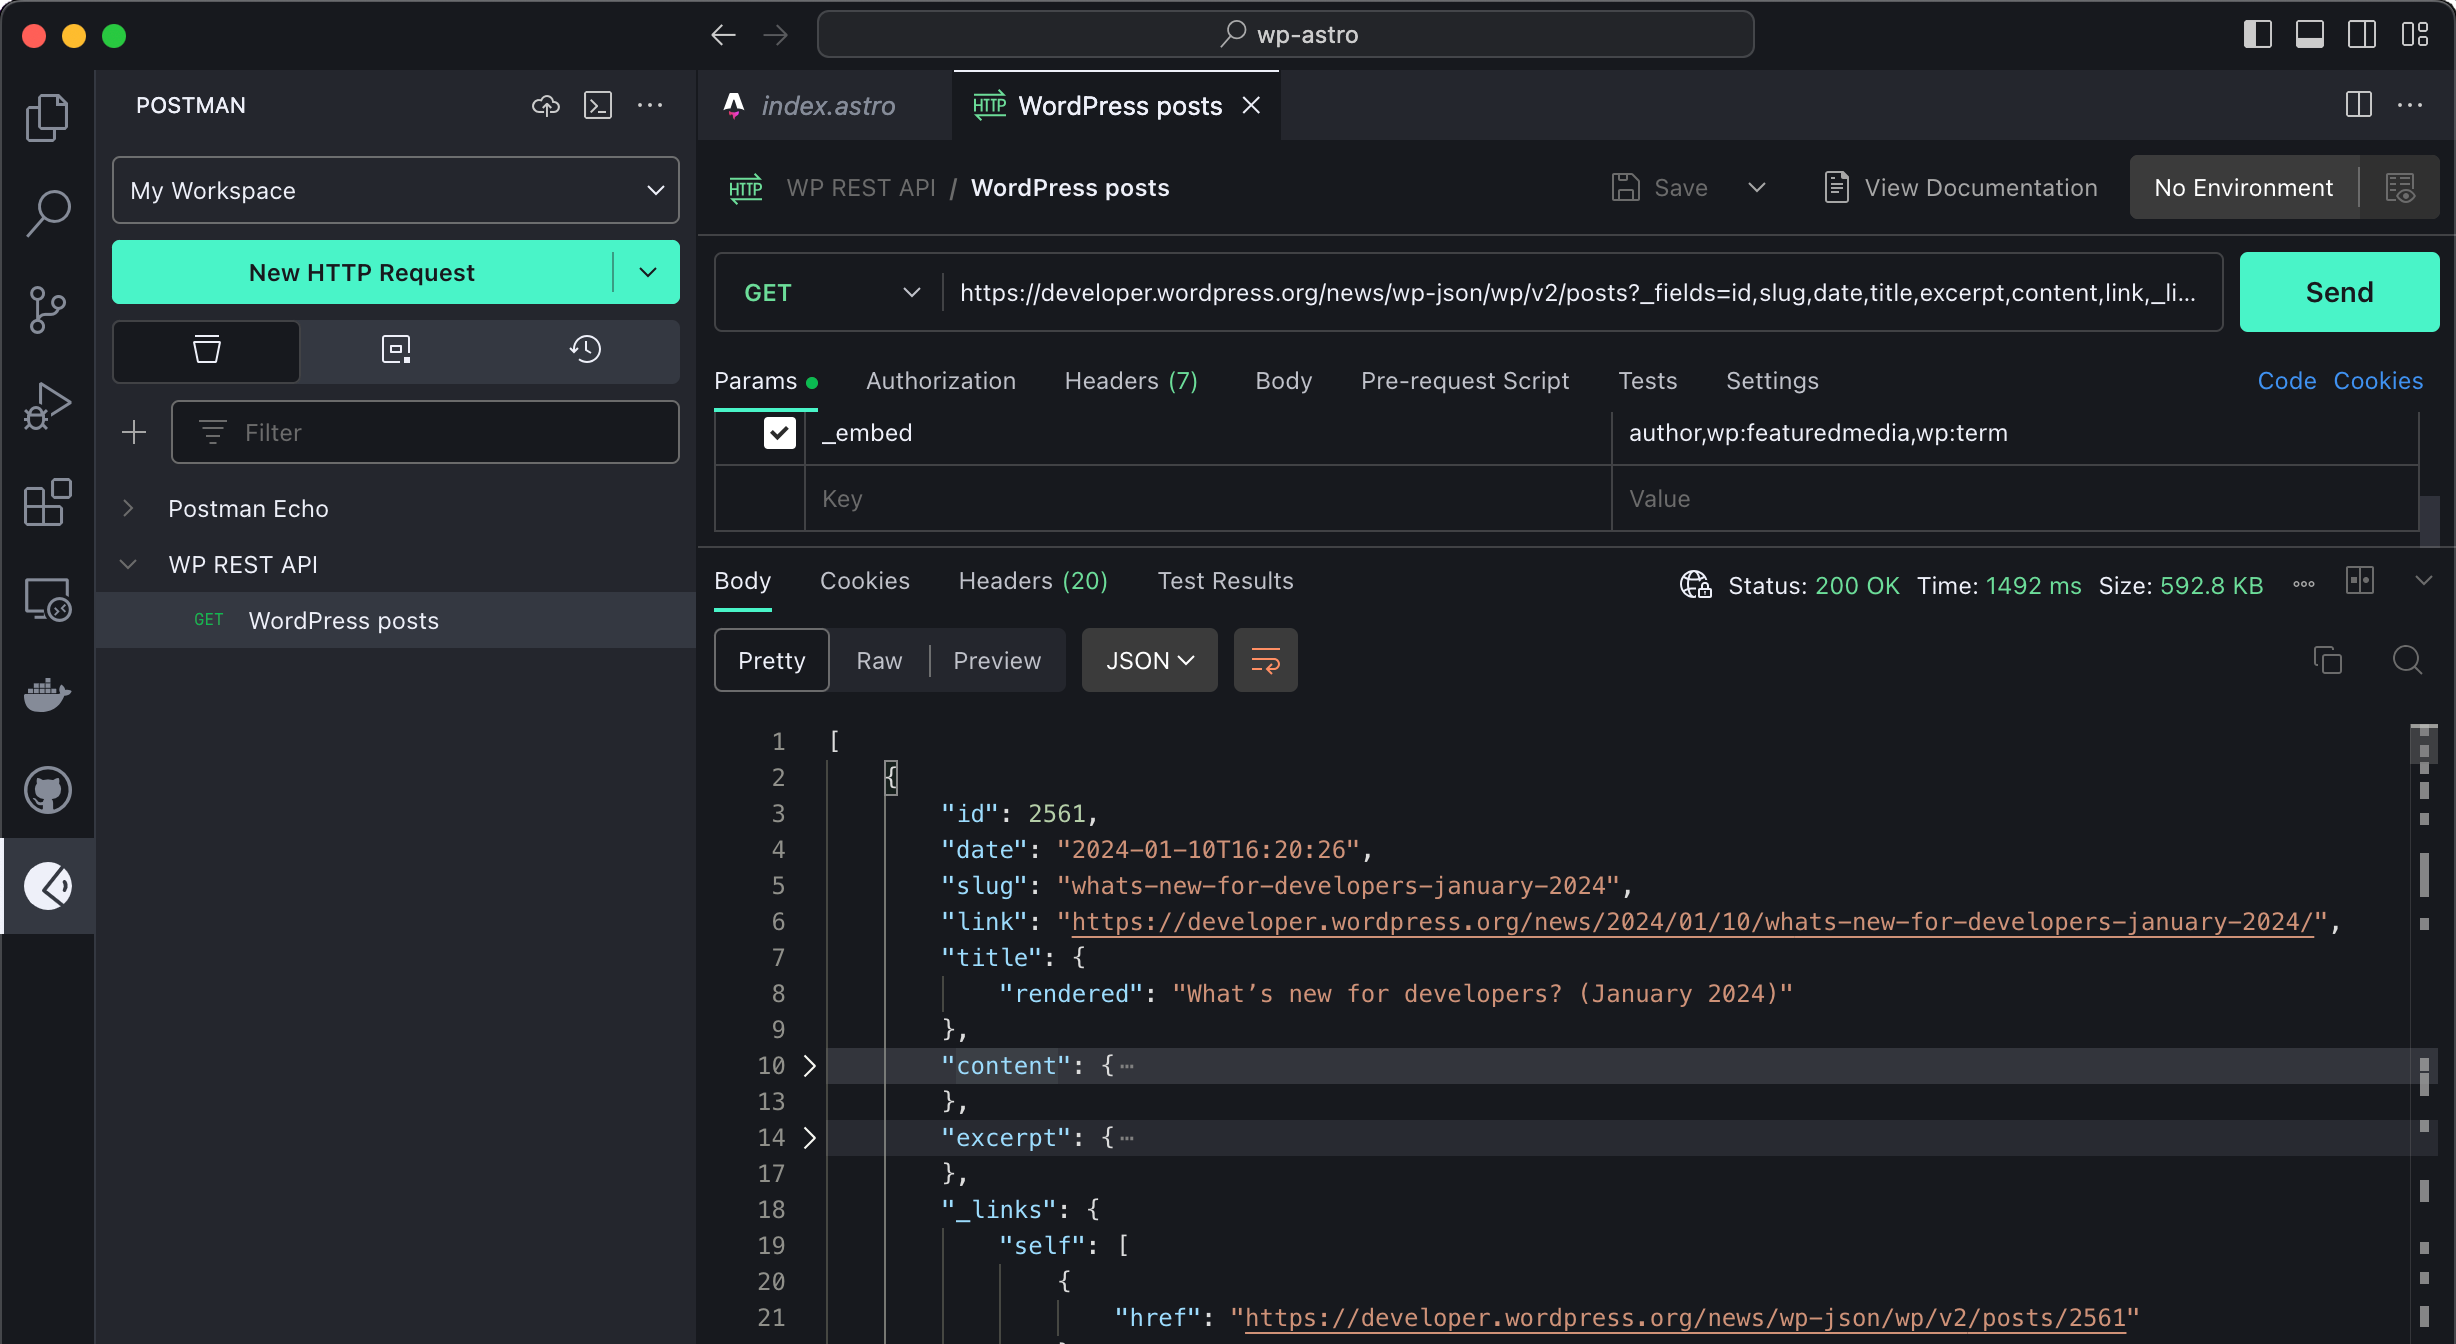Open Remote Explorer view

[47, 599]
